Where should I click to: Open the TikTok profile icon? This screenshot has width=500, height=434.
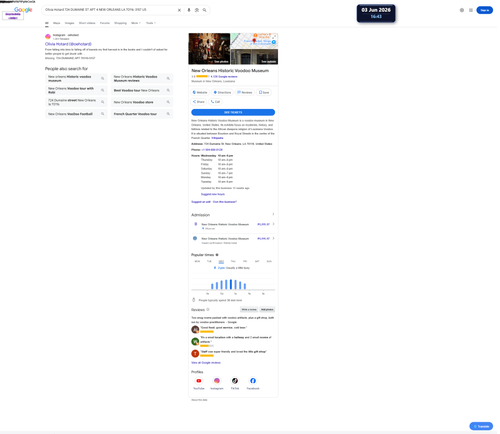tap(235, 381)
